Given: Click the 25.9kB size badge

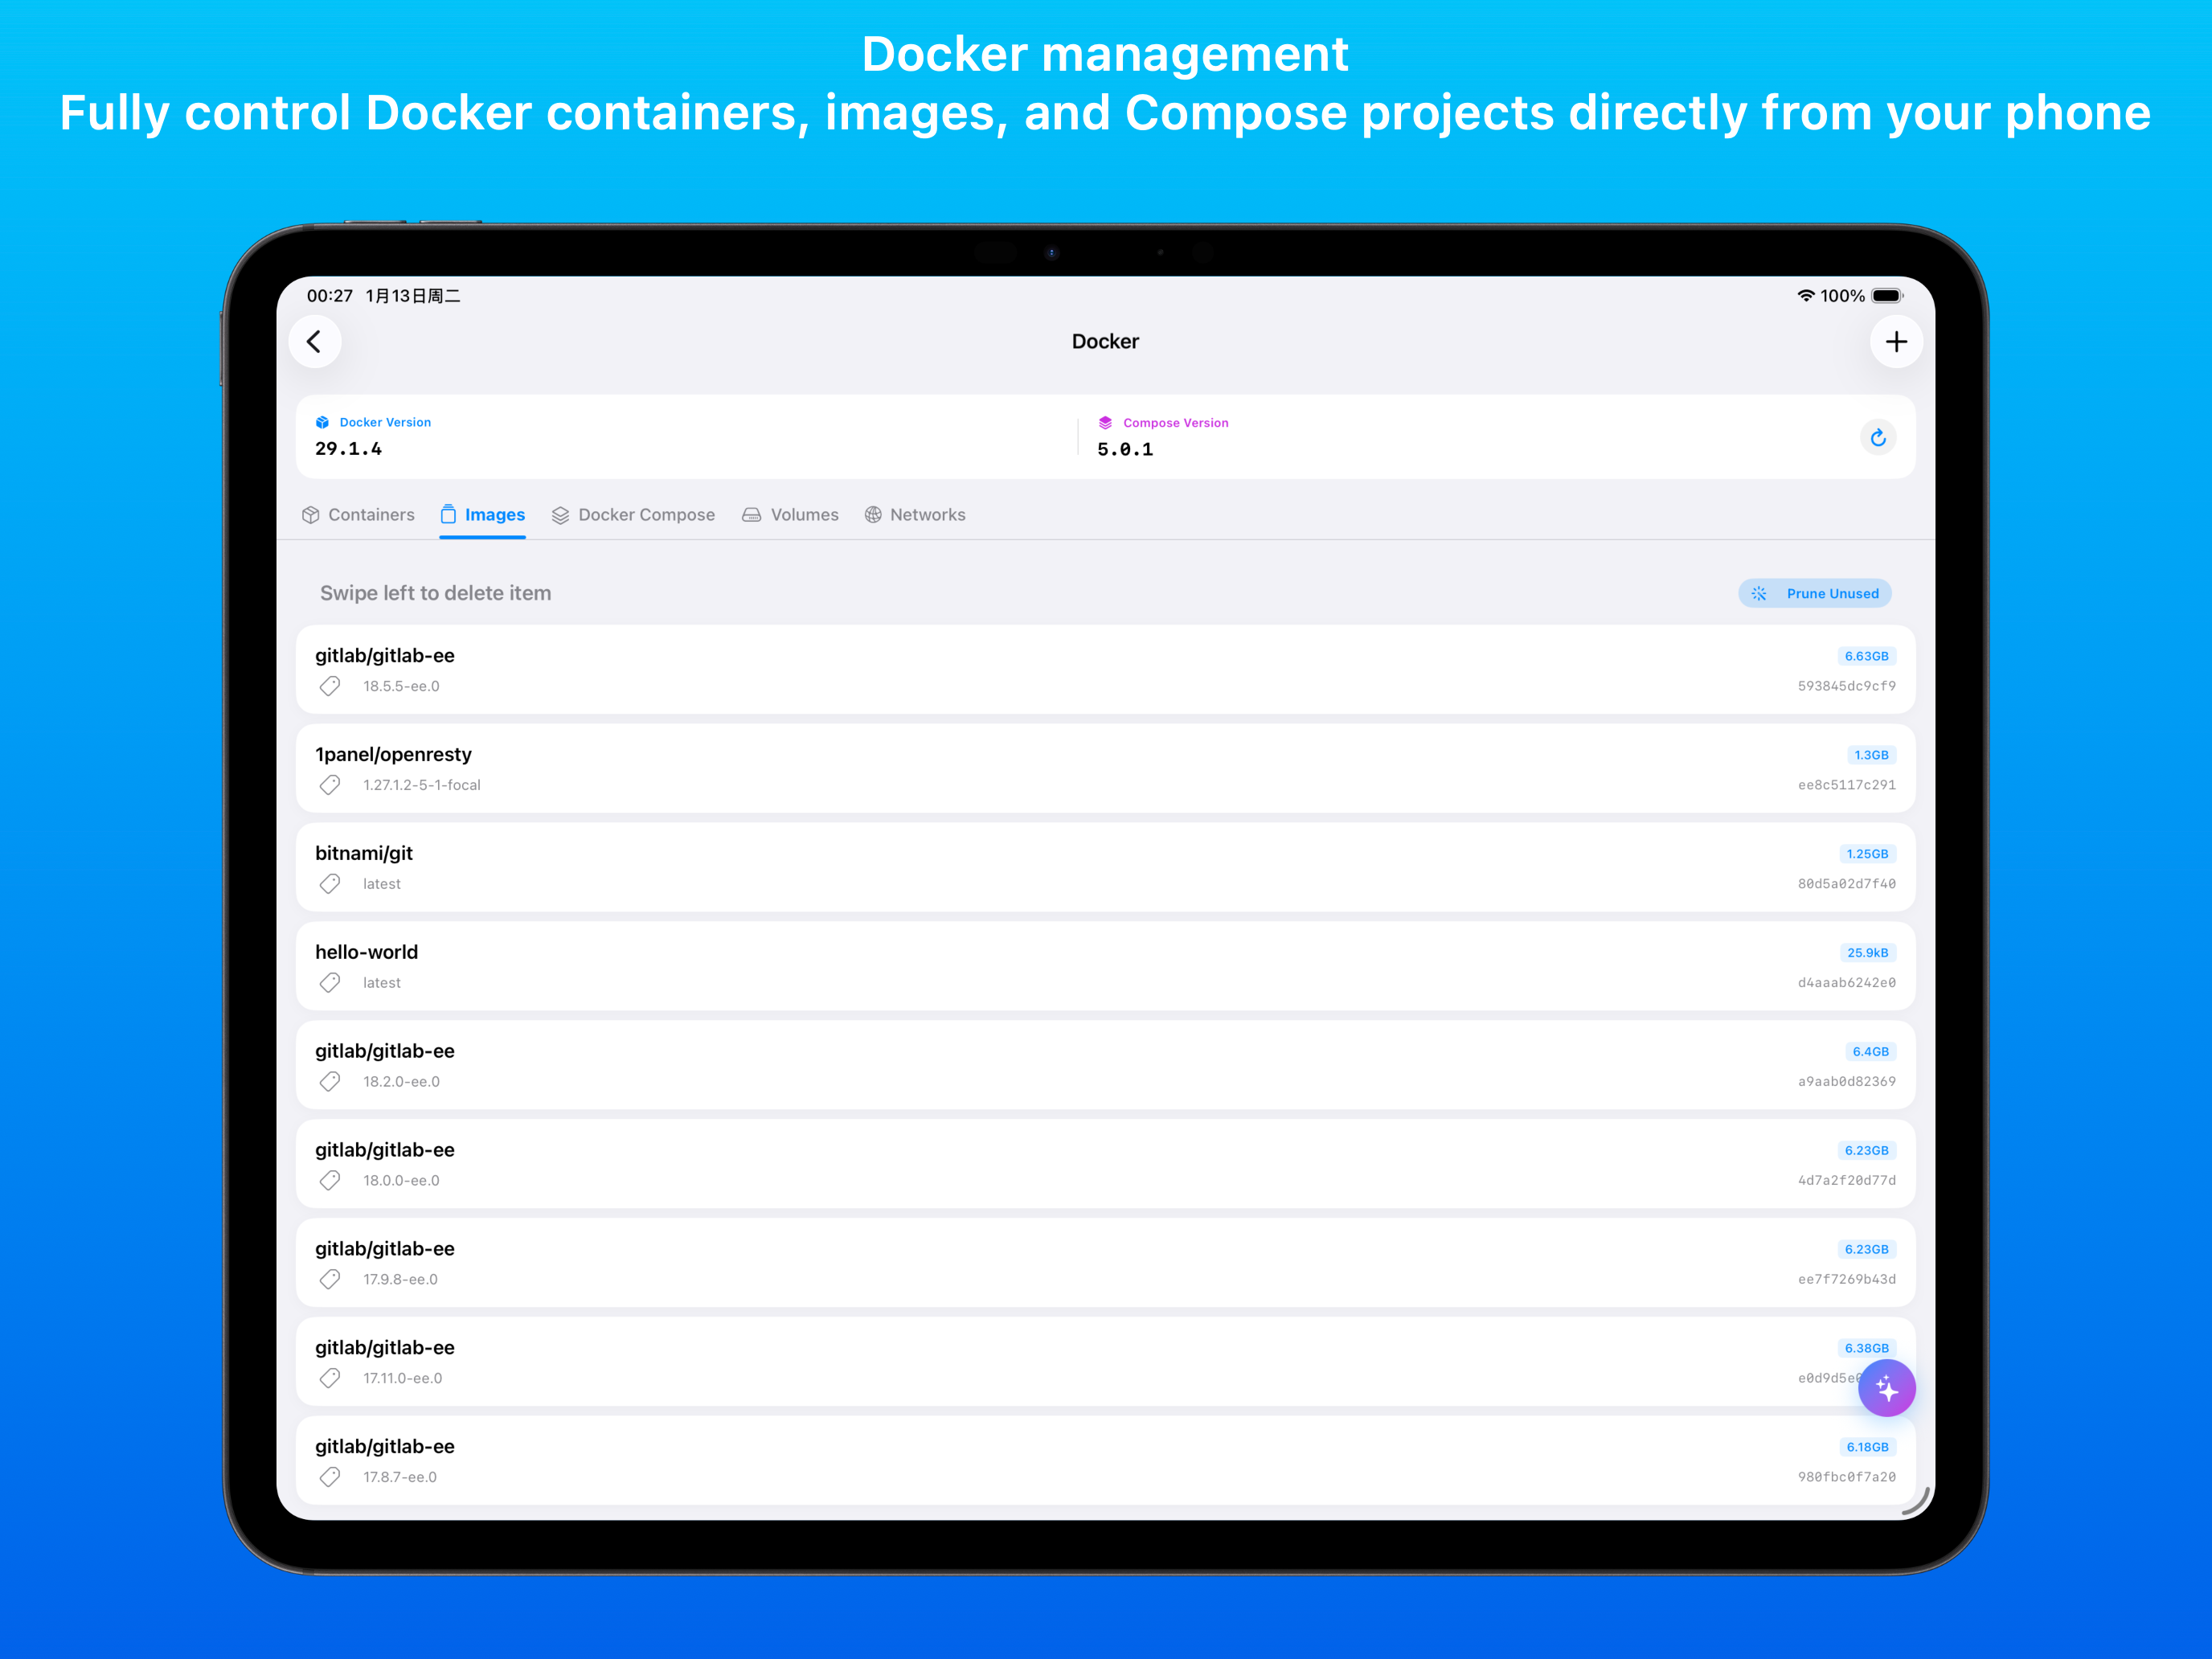Looking at the screenshot, I should tap(1867, 954).
